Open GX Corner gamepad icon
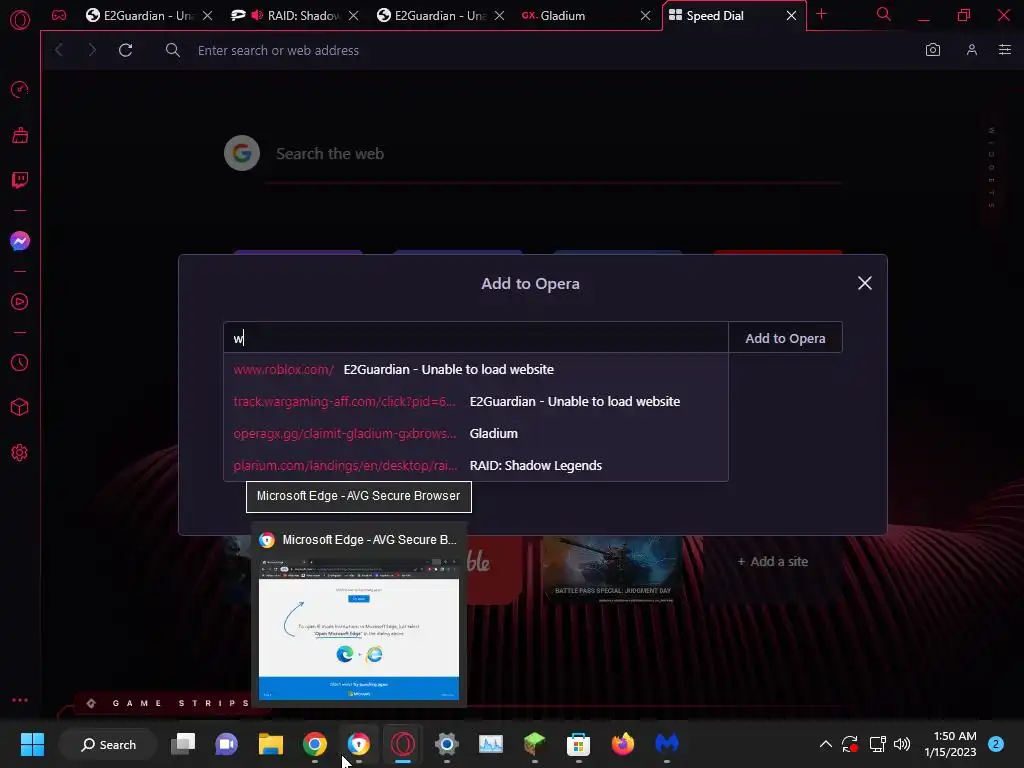1024x768 pixels. point(59,15)
